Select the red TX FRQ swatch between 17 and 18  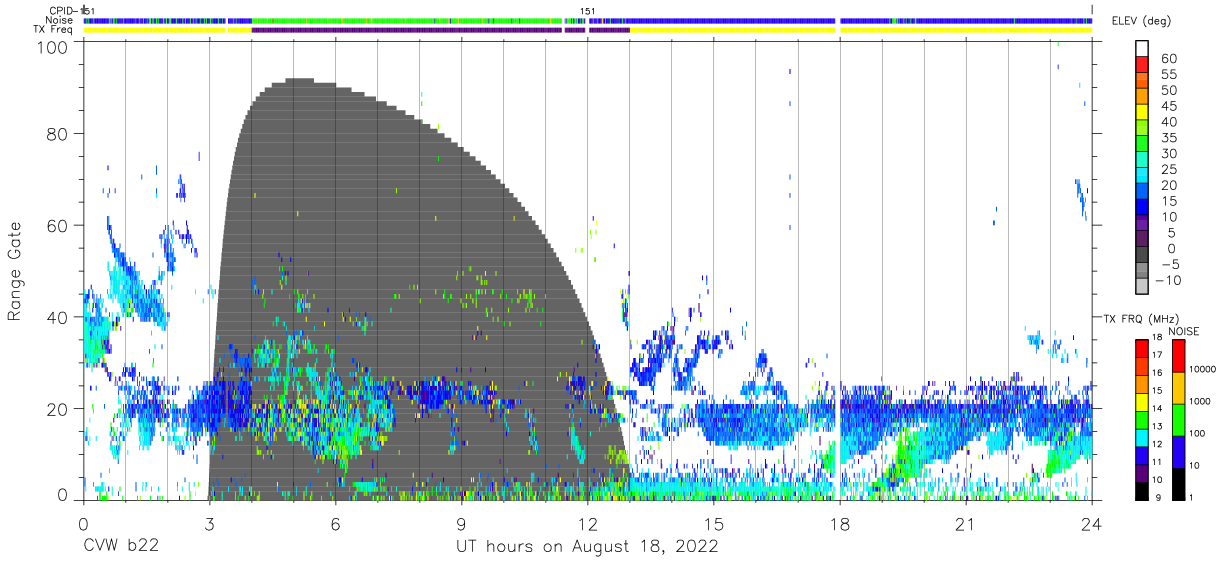(1142, 348)
